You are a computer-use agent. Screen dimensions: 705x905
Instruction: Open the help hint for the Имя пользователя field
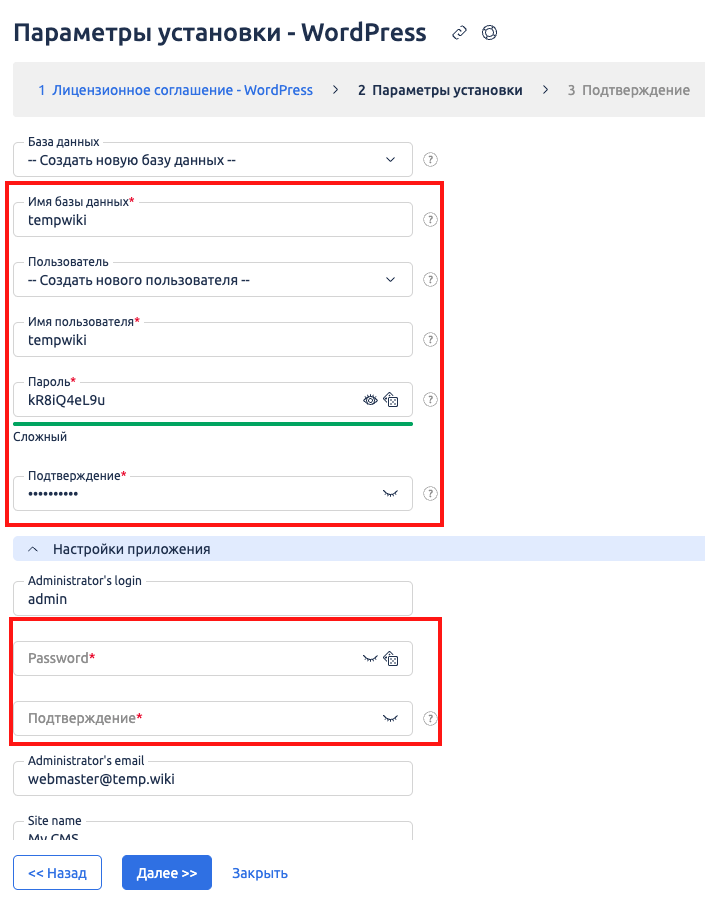pyautogui.click(x=431, y=340)
